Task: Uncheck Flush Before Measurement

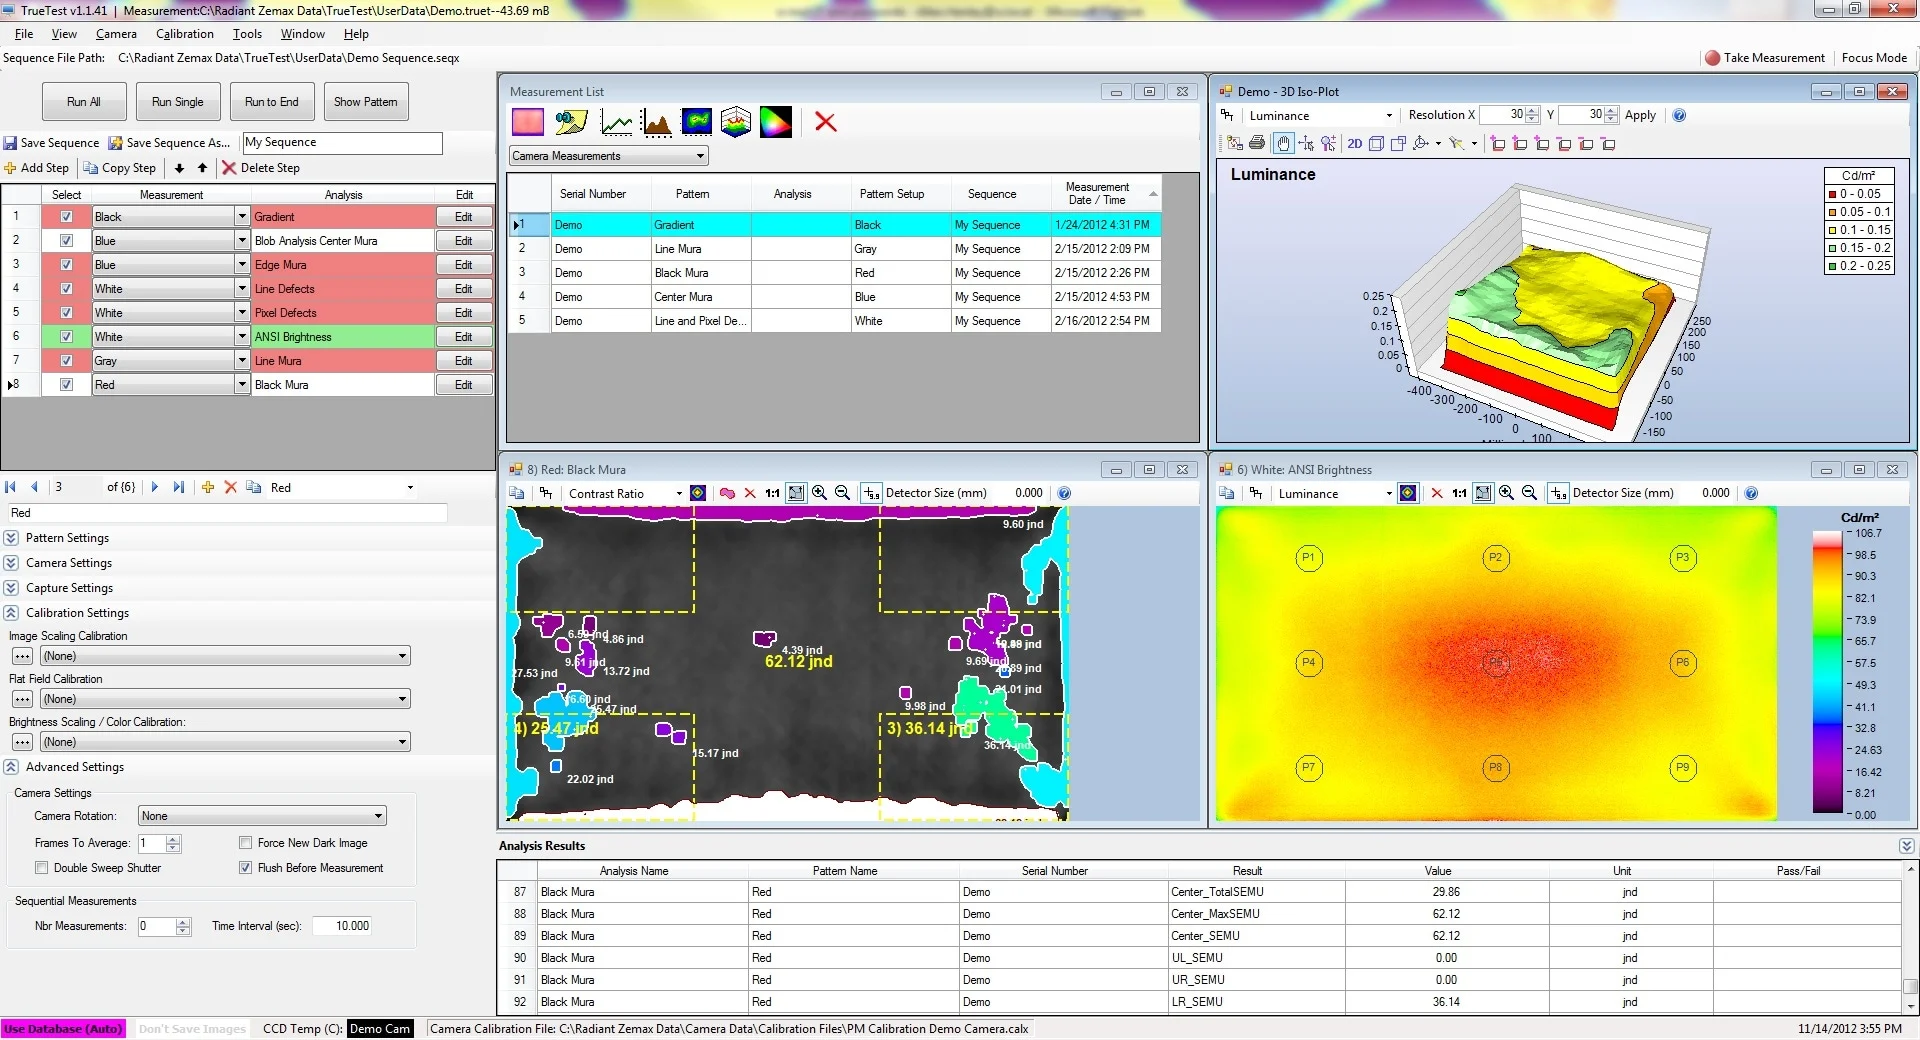Action: pyautogui.click(x=246, y=867)
